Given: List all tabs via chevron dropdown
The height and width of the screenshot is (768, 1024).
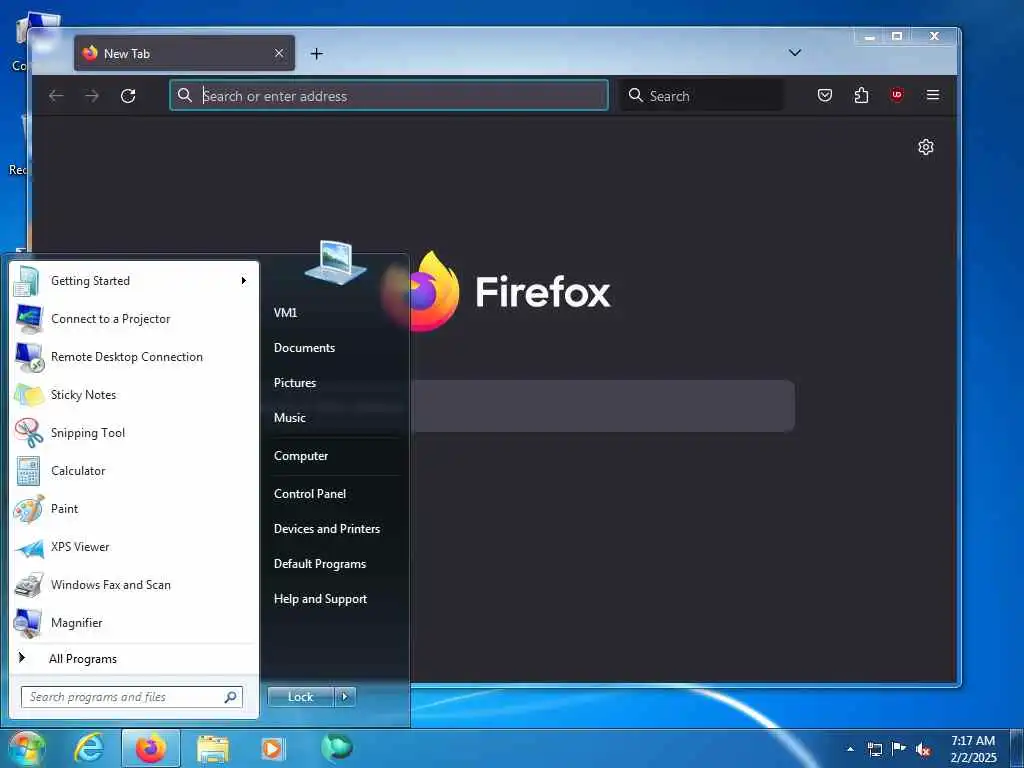Looking at the screenshot, I should (795, 53).
